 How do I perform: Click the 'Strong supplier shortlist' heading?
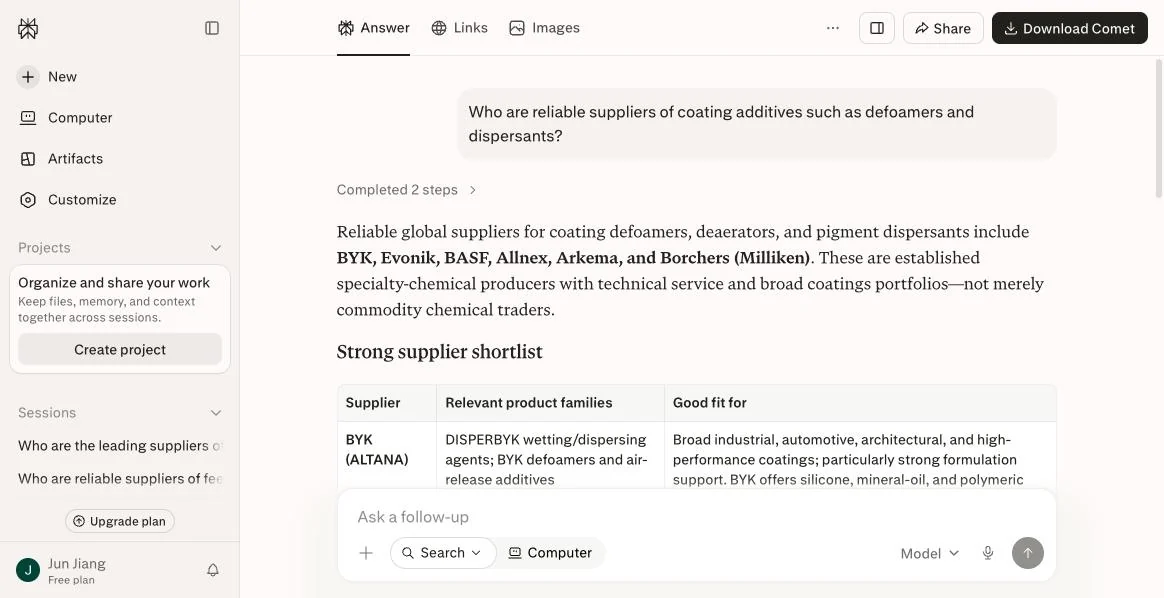(439, 352)
